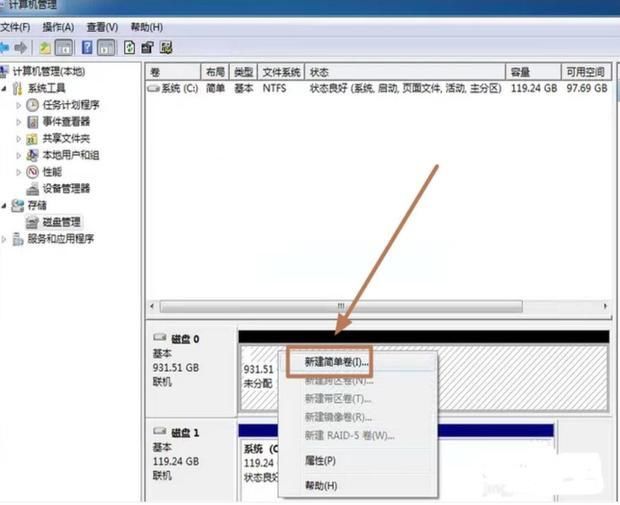The image size is (620, 505).
Task: Expand the Task Scheduler (任务计划程序) node
Action: pos(19,105)
